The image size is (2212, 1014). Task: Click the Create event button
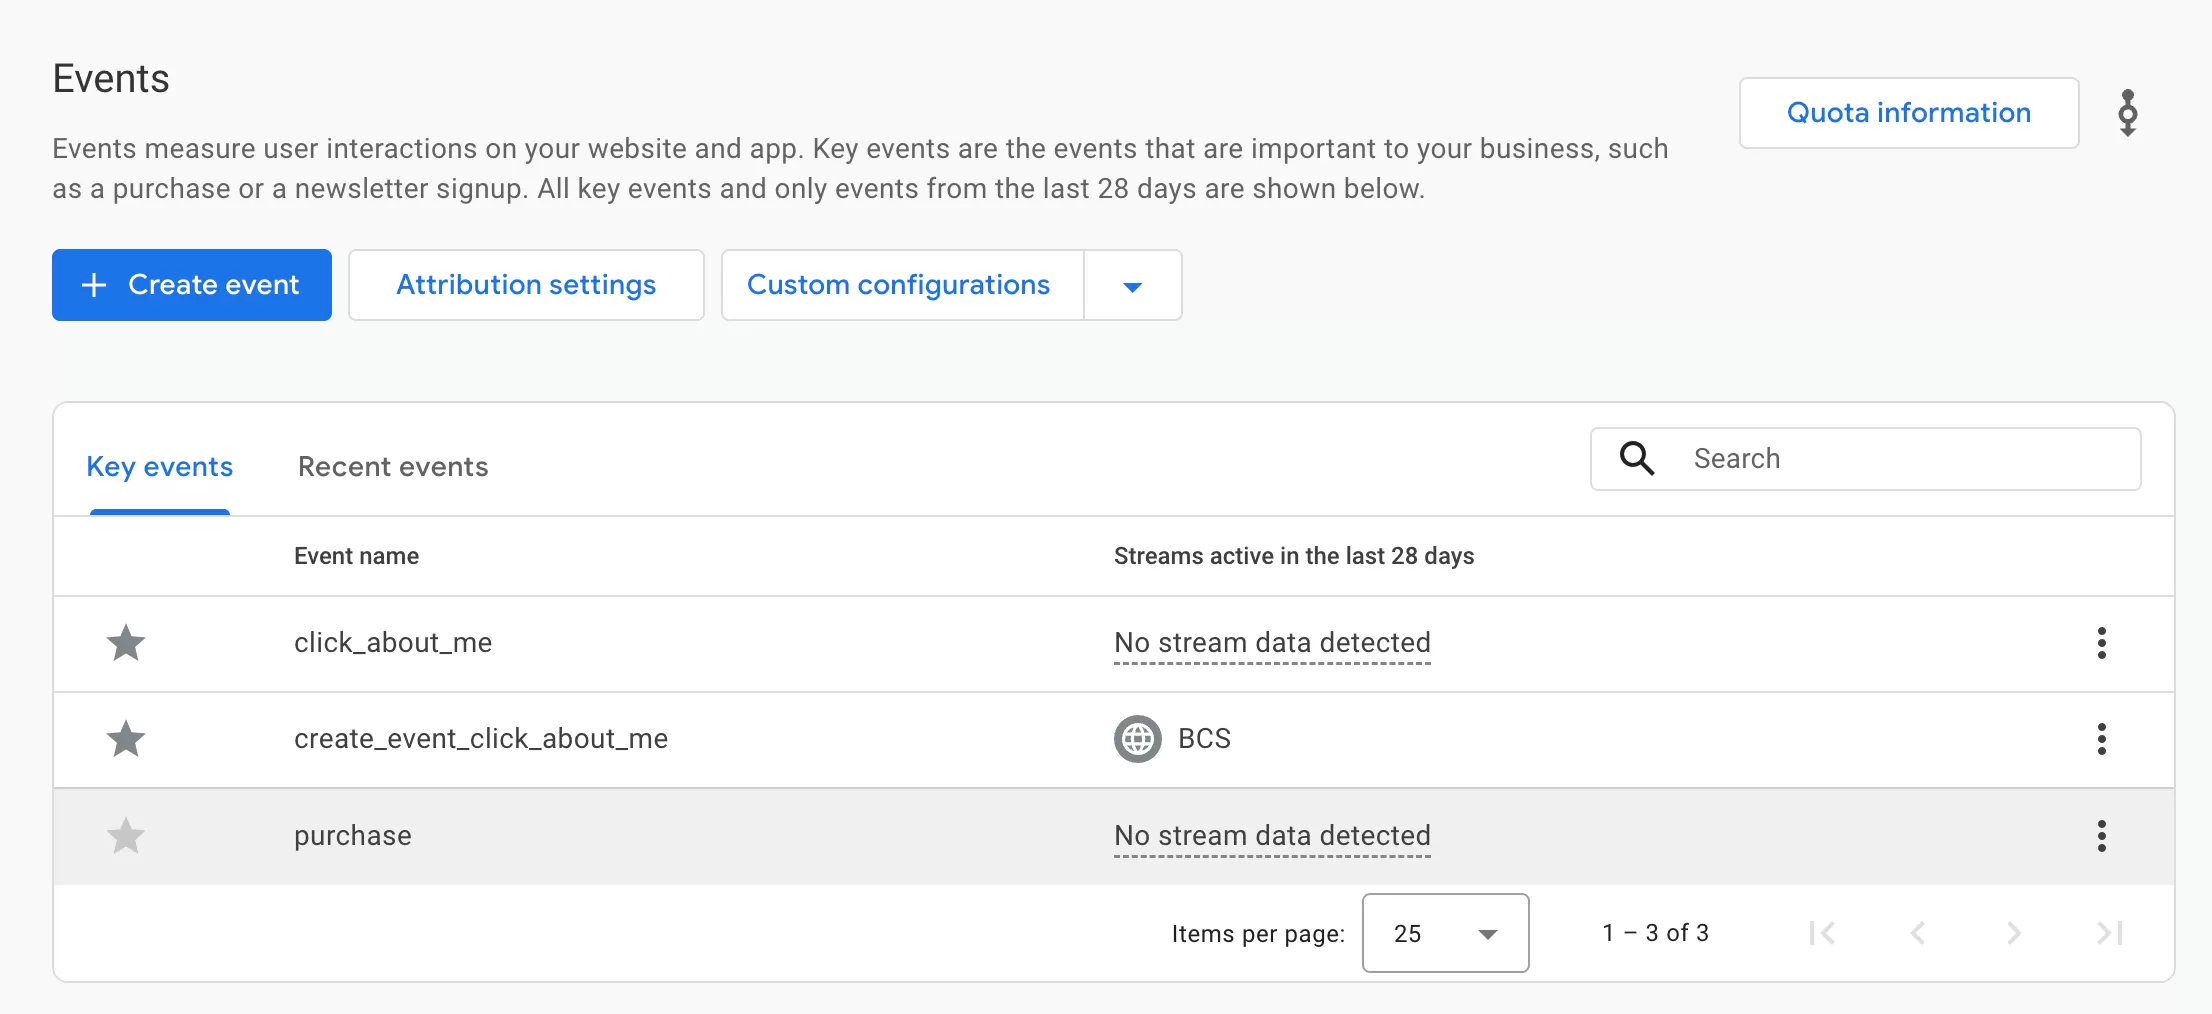tap(192, 285)
